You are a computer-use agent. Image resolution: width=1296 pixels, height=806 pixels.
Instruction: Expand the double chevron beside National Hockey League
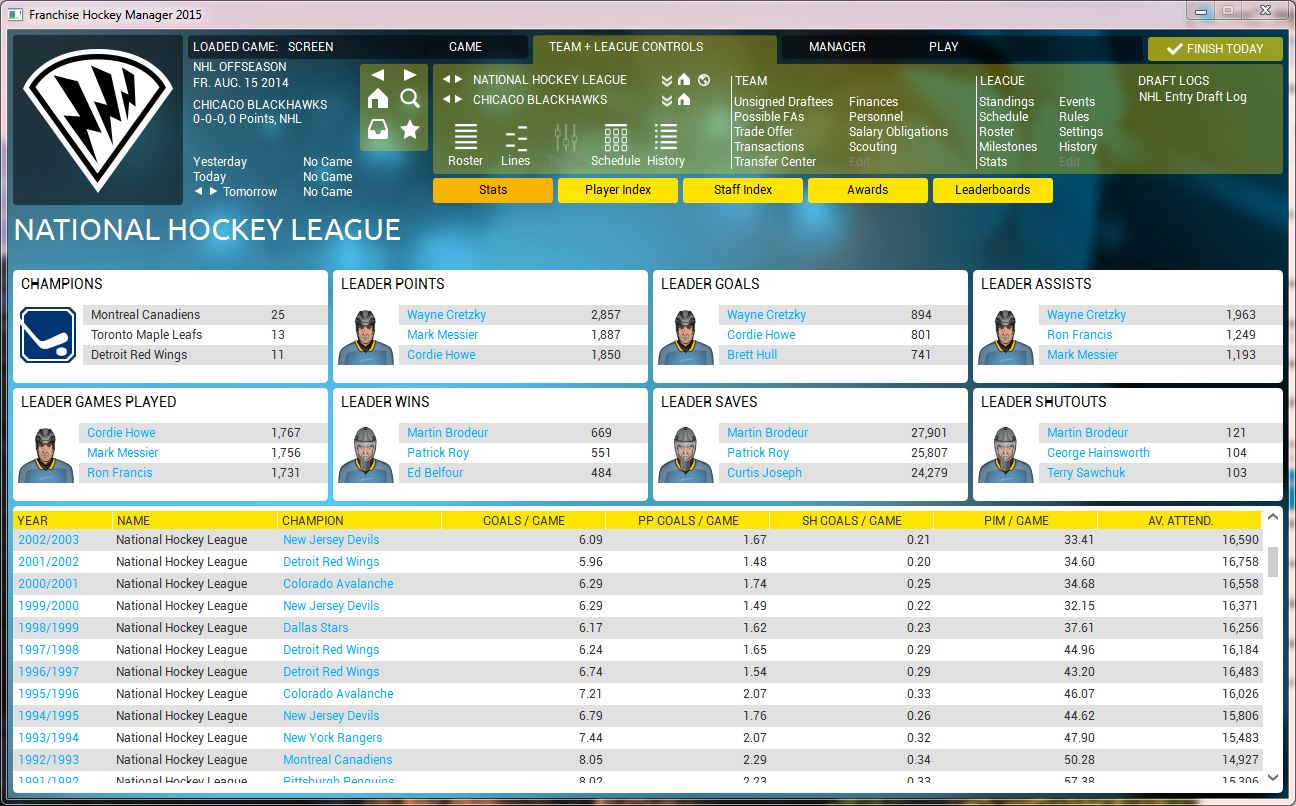667,80
